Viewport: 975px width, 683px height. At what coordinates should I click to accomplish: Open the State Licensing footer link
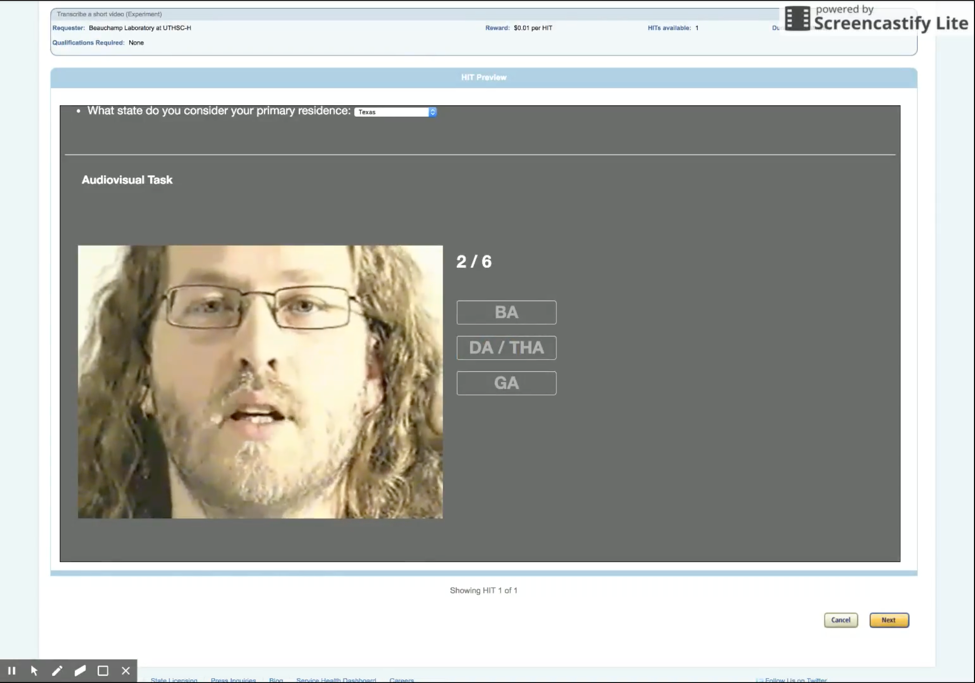(x=174, y=680)
